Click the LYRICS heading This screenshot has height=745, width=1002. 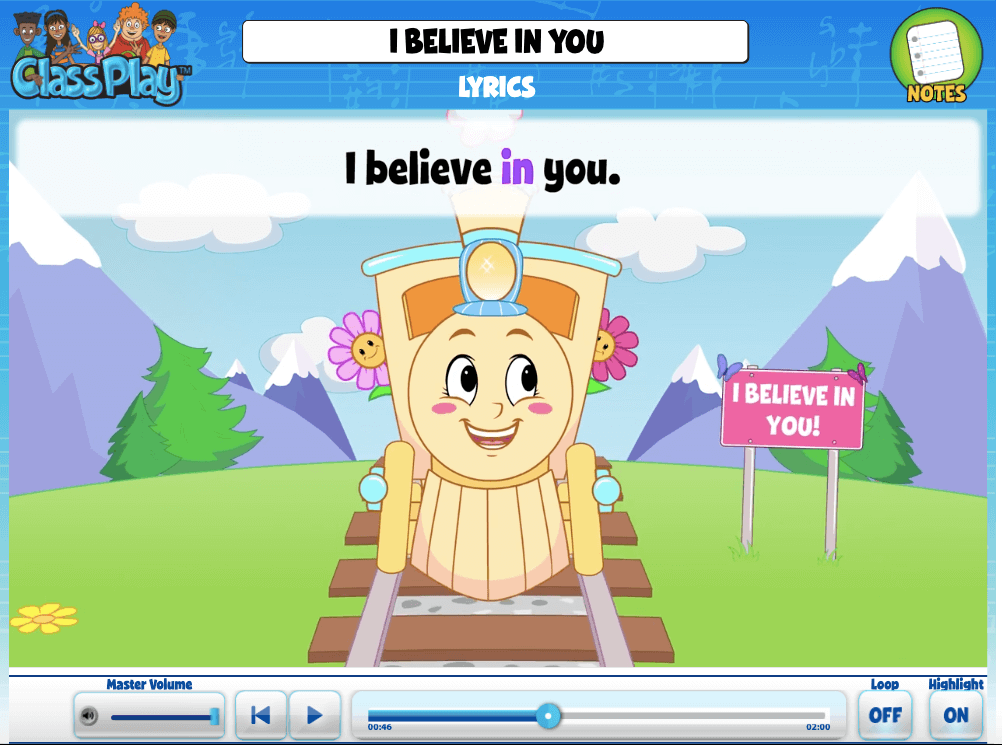point(497,87)
